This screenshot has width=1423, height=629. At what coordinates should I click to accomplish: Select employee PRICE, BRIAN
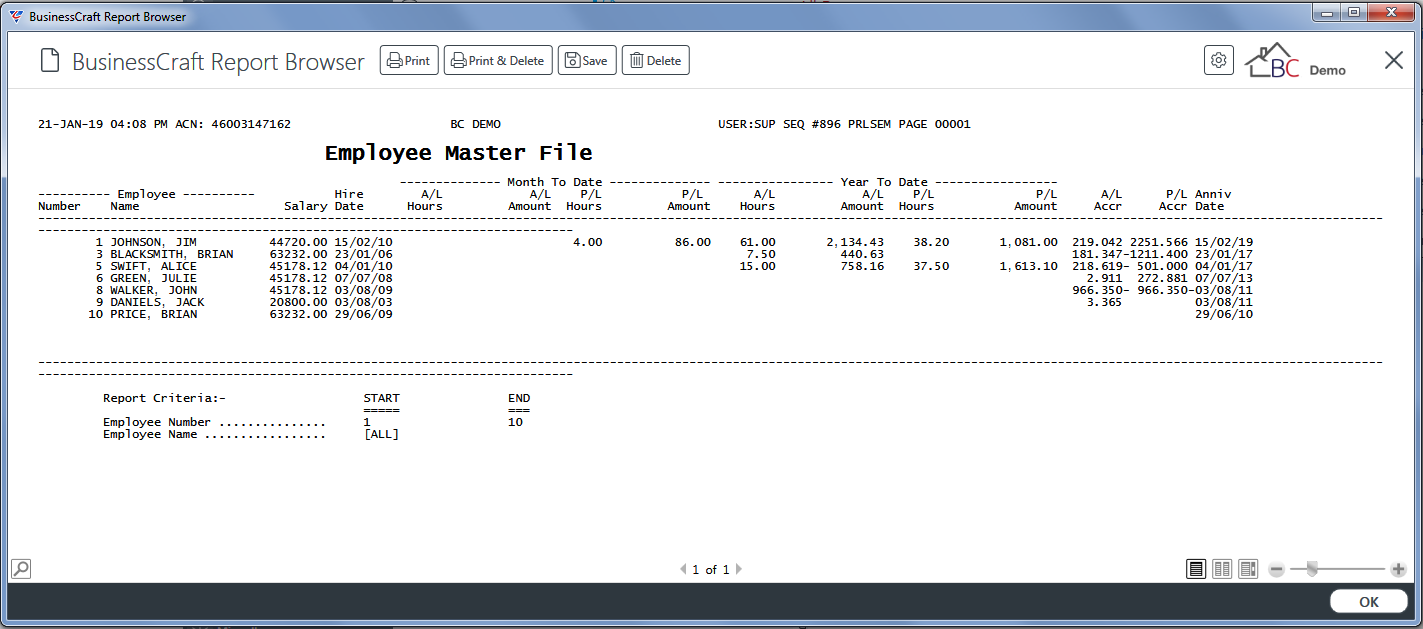[x=153, y=314]
